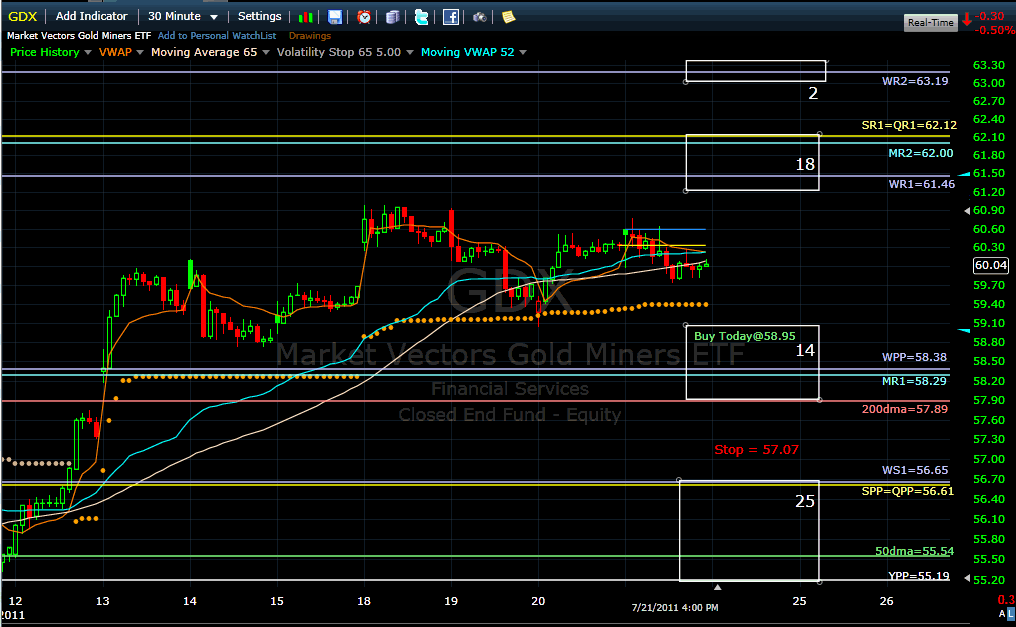The image size is (1016, 627).
Task: Open the Drawings link
Action: [x=310, y=36]
